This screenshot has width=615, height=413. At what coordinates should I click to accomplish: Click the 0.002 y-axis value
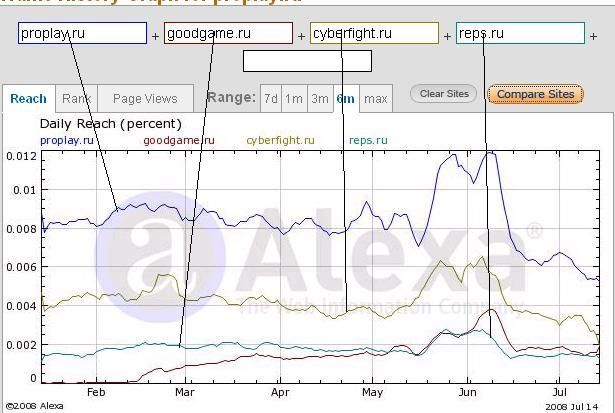(x=22, y=345)
